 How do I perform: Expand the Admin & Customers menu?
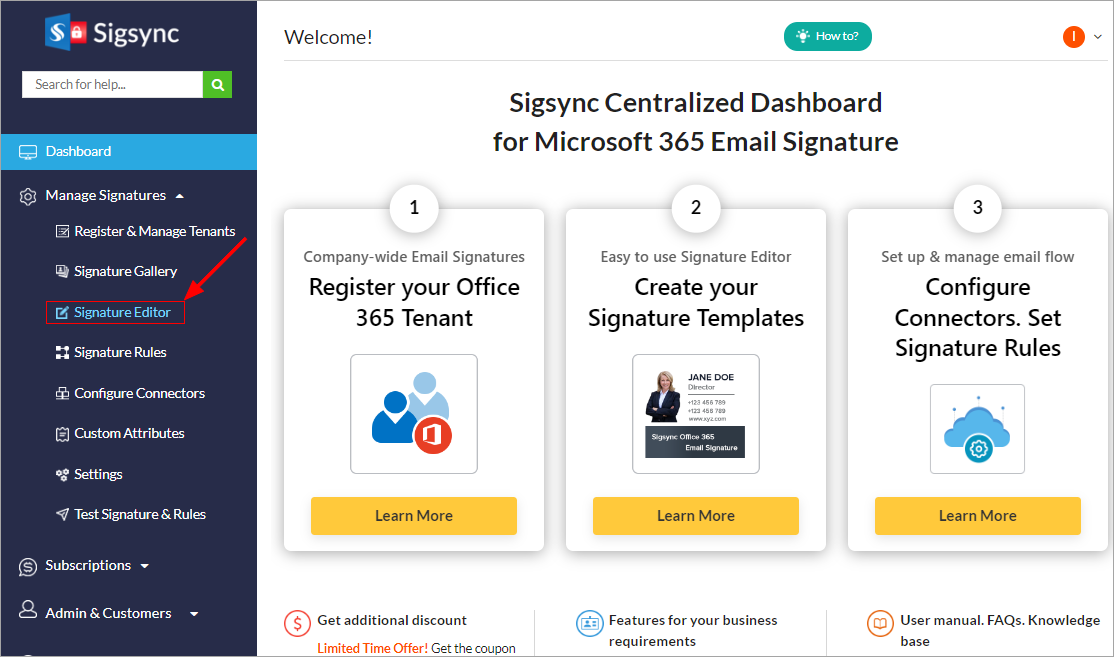[x=193, y=614]
